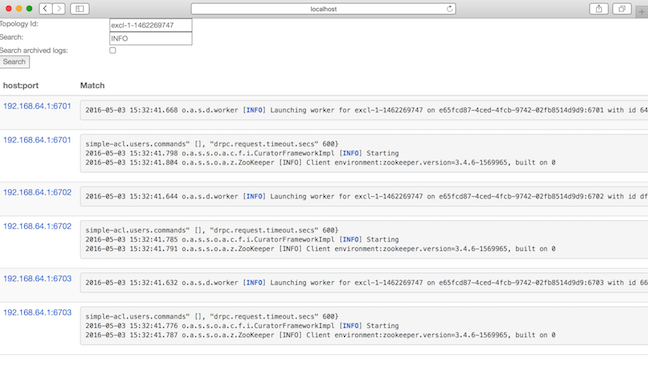
Task: Go back using Safari's back arrow
Action: pos(45,9)
